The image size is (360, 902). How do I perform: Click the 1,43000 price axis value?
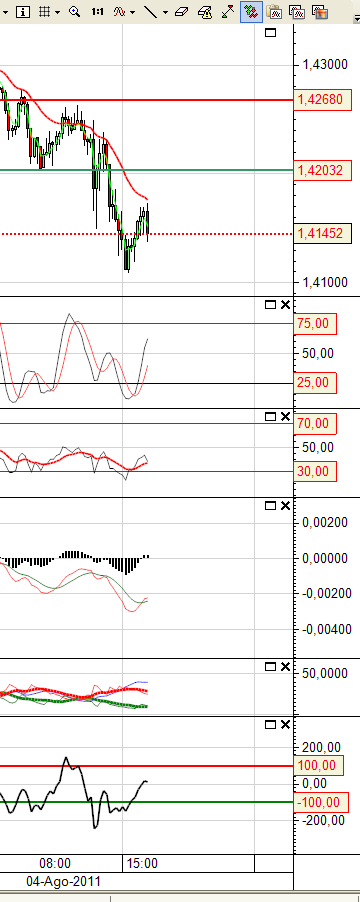[324, 64]
